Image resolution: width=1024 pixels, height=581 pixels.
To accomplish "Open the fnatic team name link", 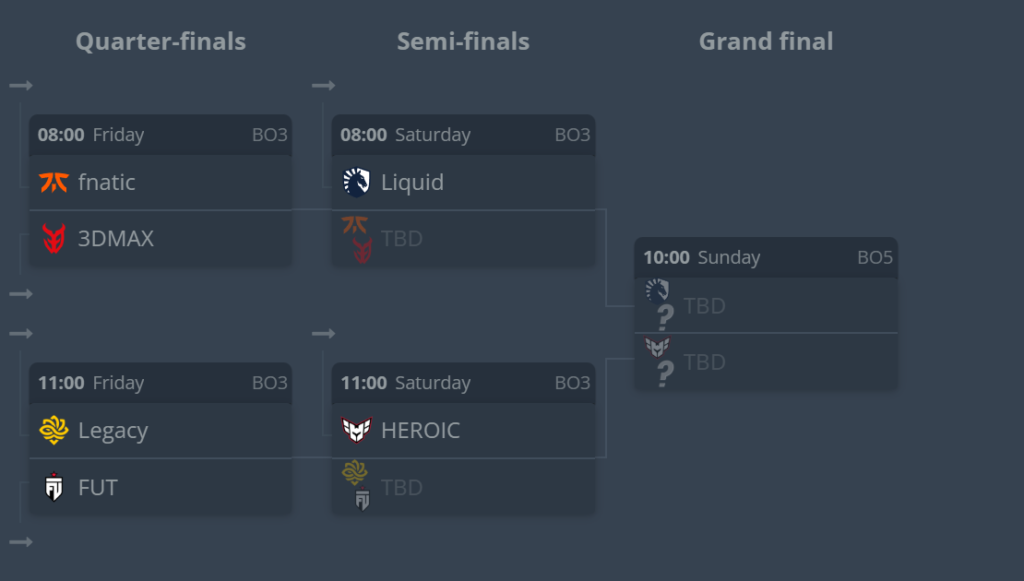I will pyautogui.click(x=107, y=182).
